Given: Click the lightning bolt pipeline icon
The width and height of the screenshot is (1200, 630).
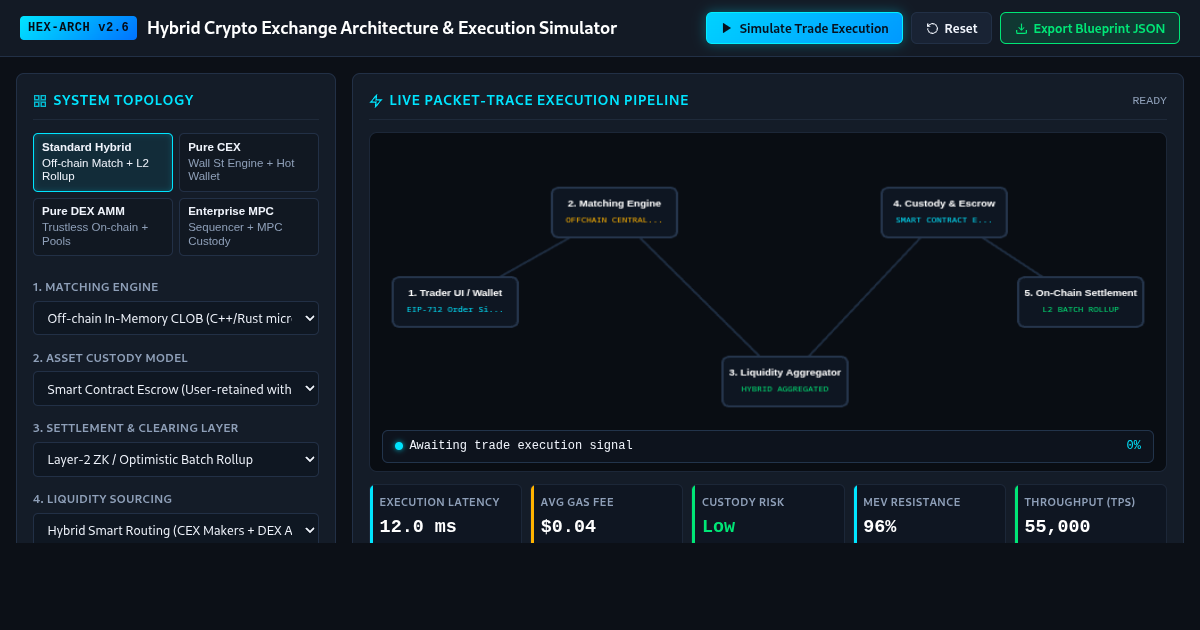Looking at the screenshot, I should [376, 101].
